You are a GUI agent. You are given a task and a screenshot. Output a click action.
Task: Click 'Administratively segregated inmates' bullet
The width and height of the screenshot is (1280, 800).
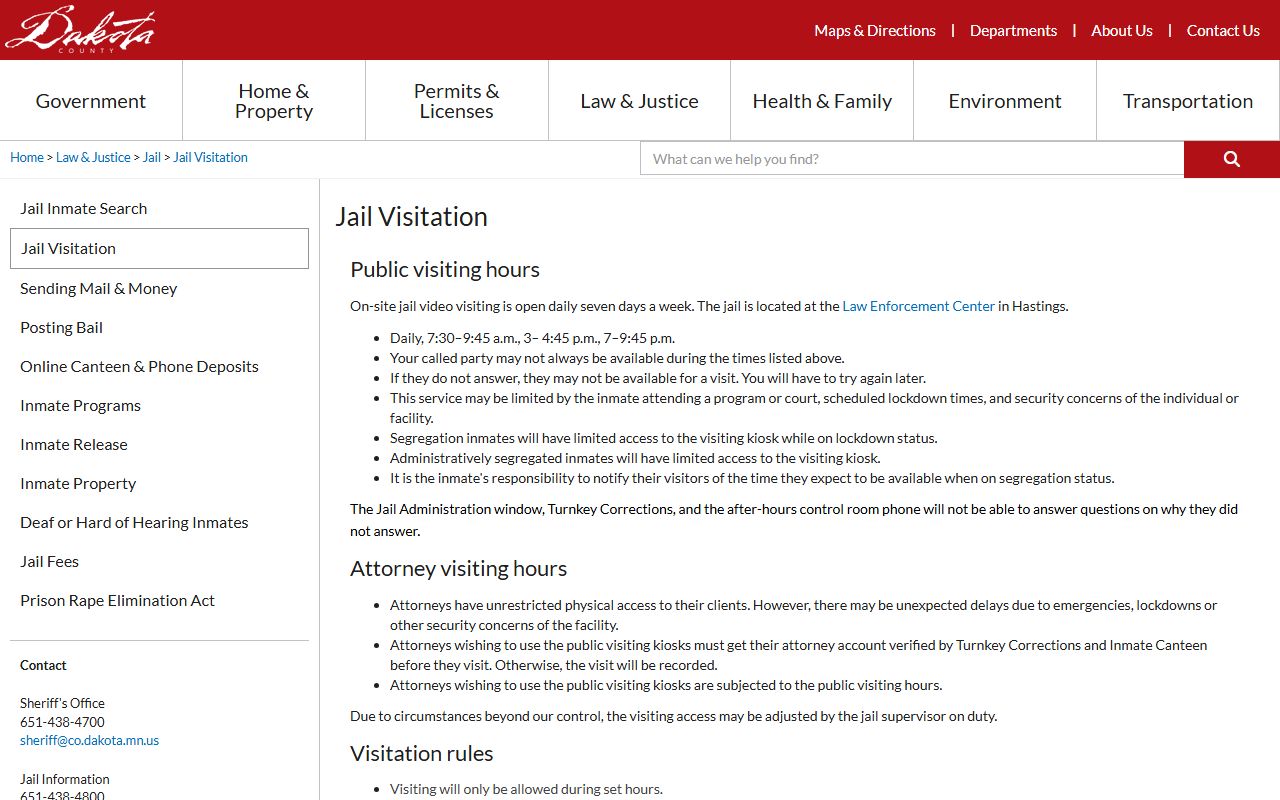tap(635, 458)
